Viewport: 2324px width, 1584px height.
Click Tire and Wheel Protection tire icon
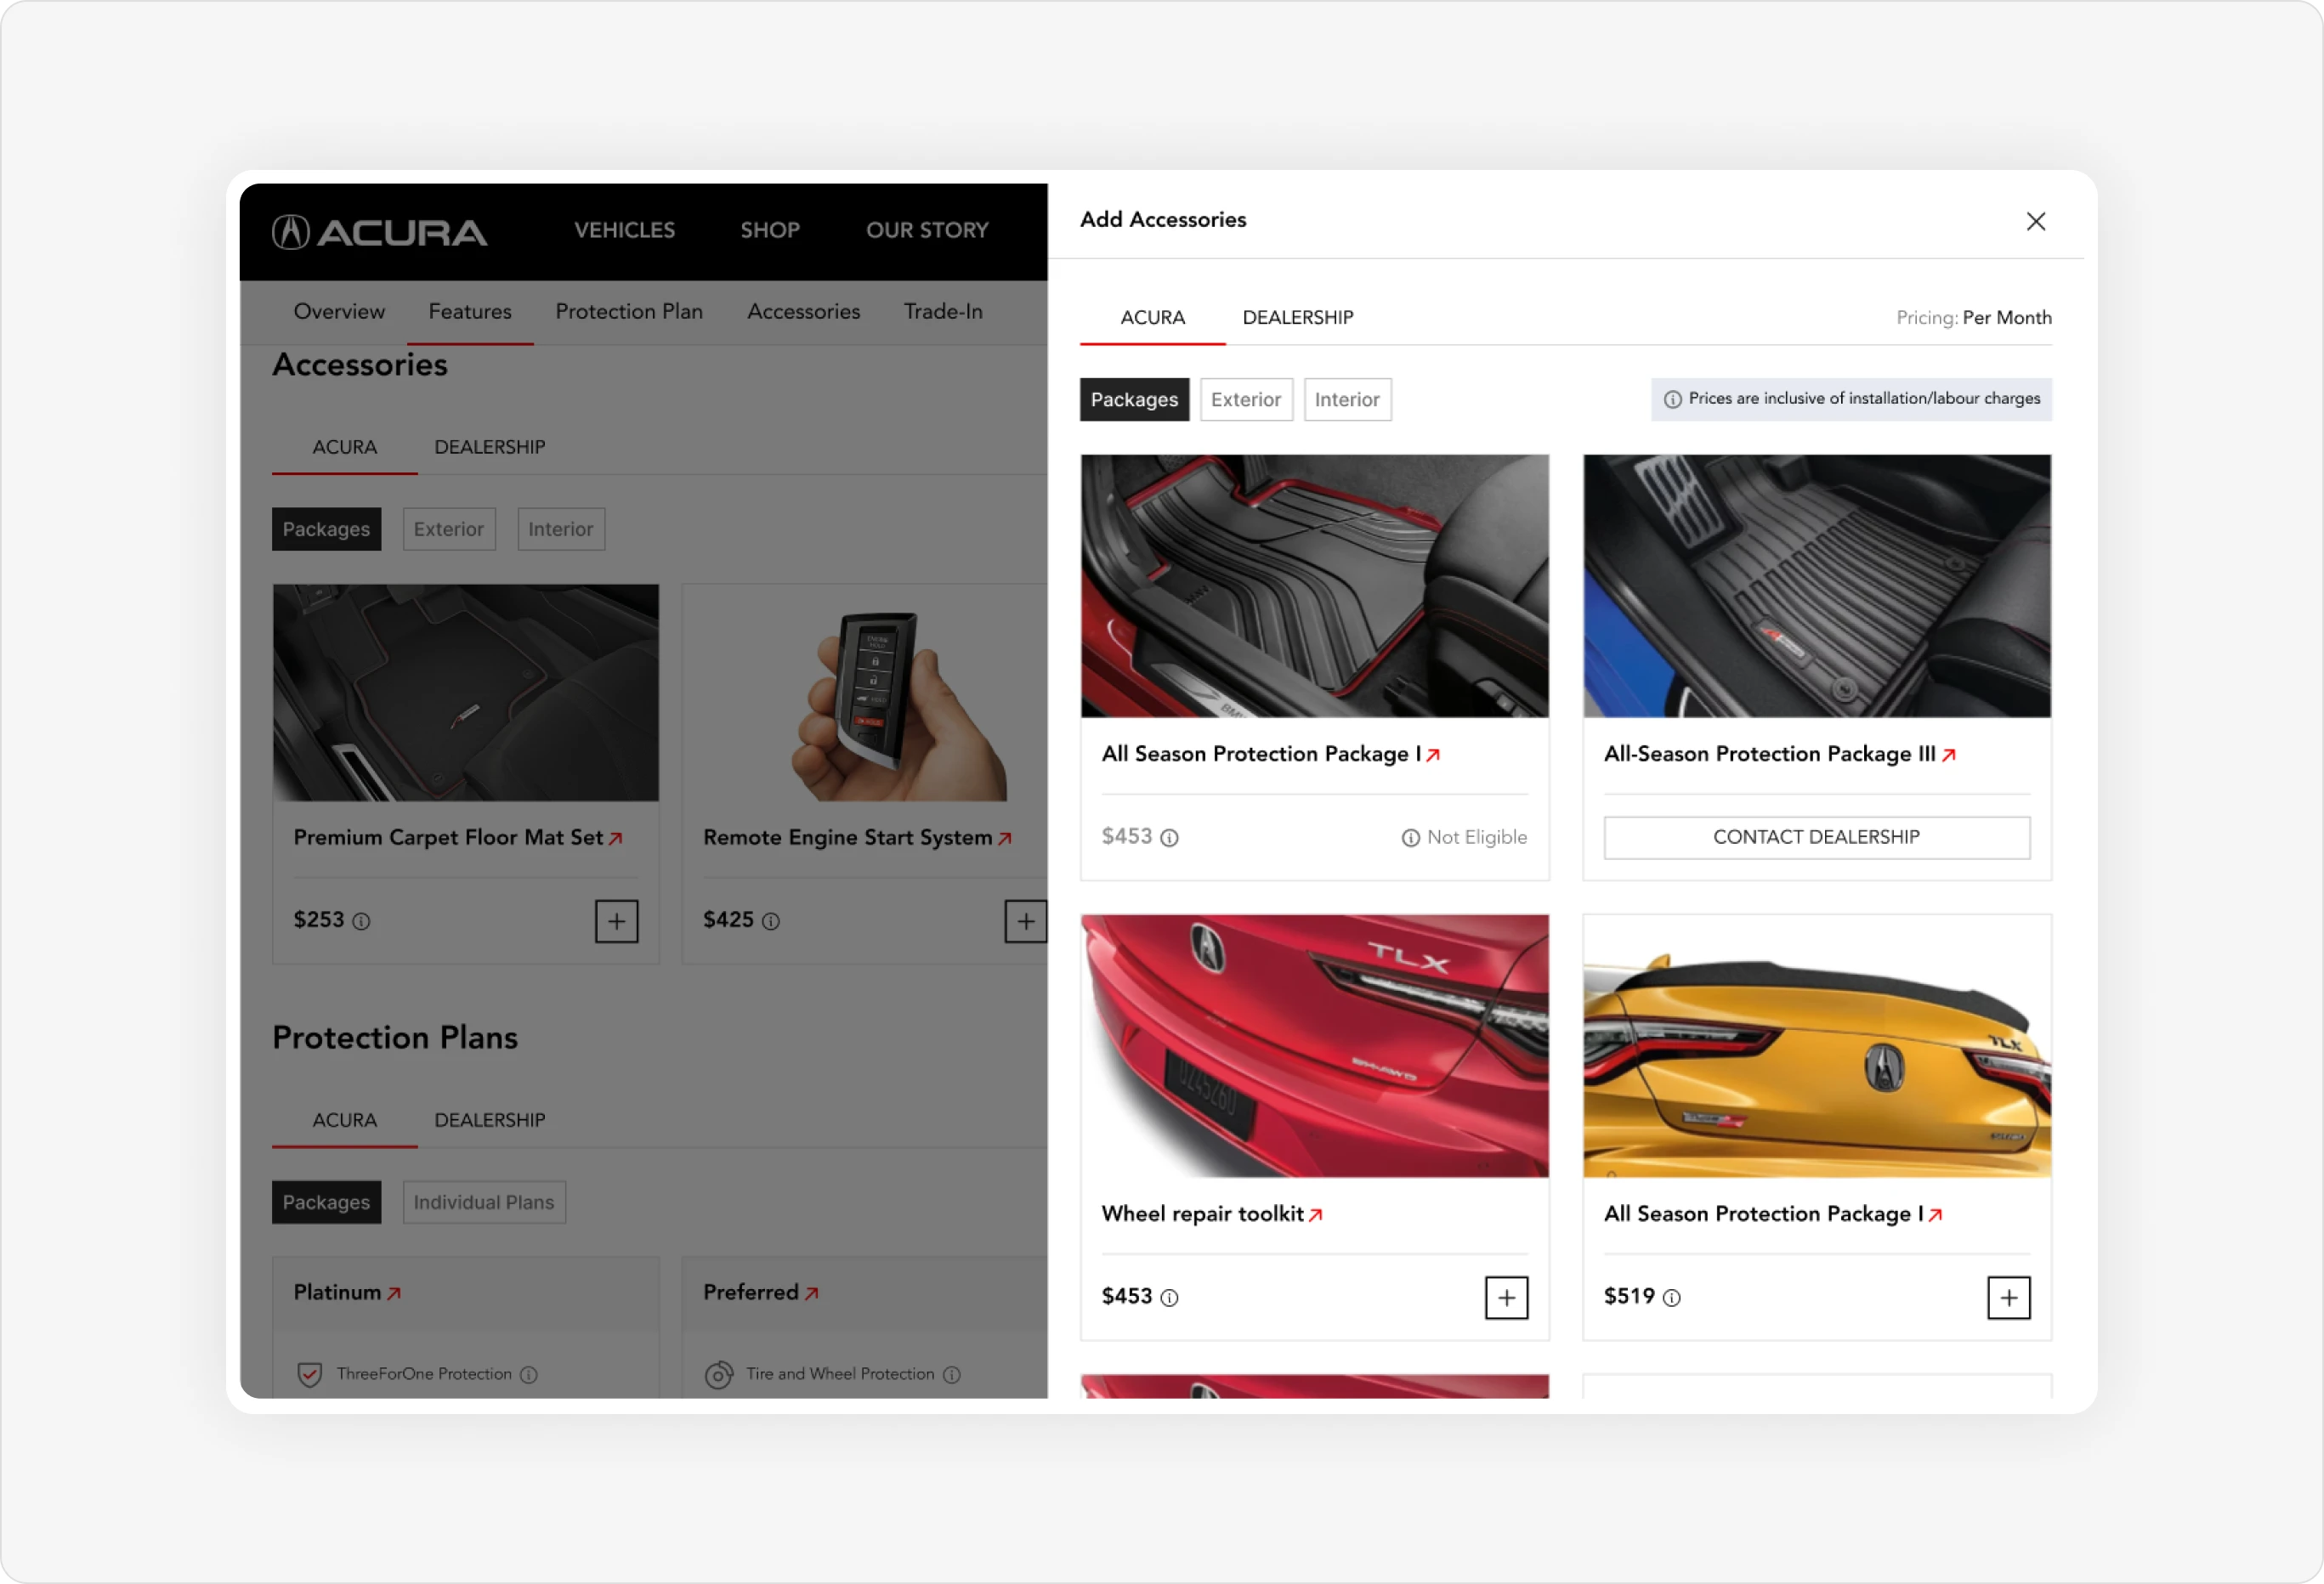[x=718, y=1375]
